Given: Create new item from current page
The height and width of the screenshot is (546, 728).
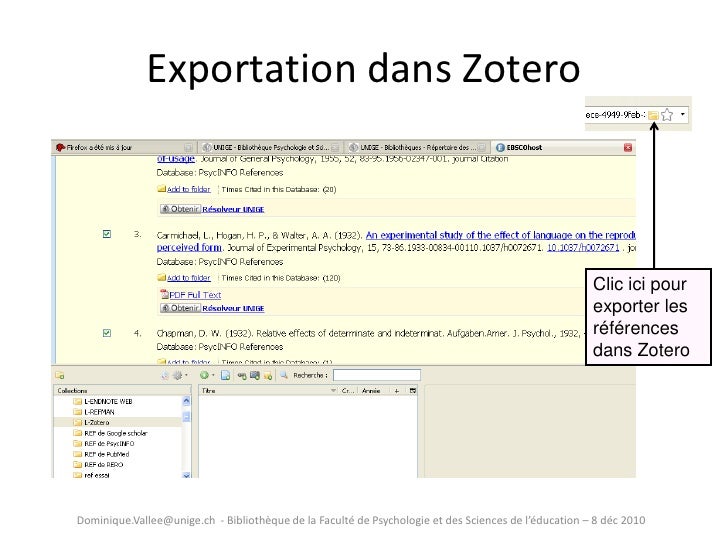Looking at the screenshot, I should (x=225, y=375).
